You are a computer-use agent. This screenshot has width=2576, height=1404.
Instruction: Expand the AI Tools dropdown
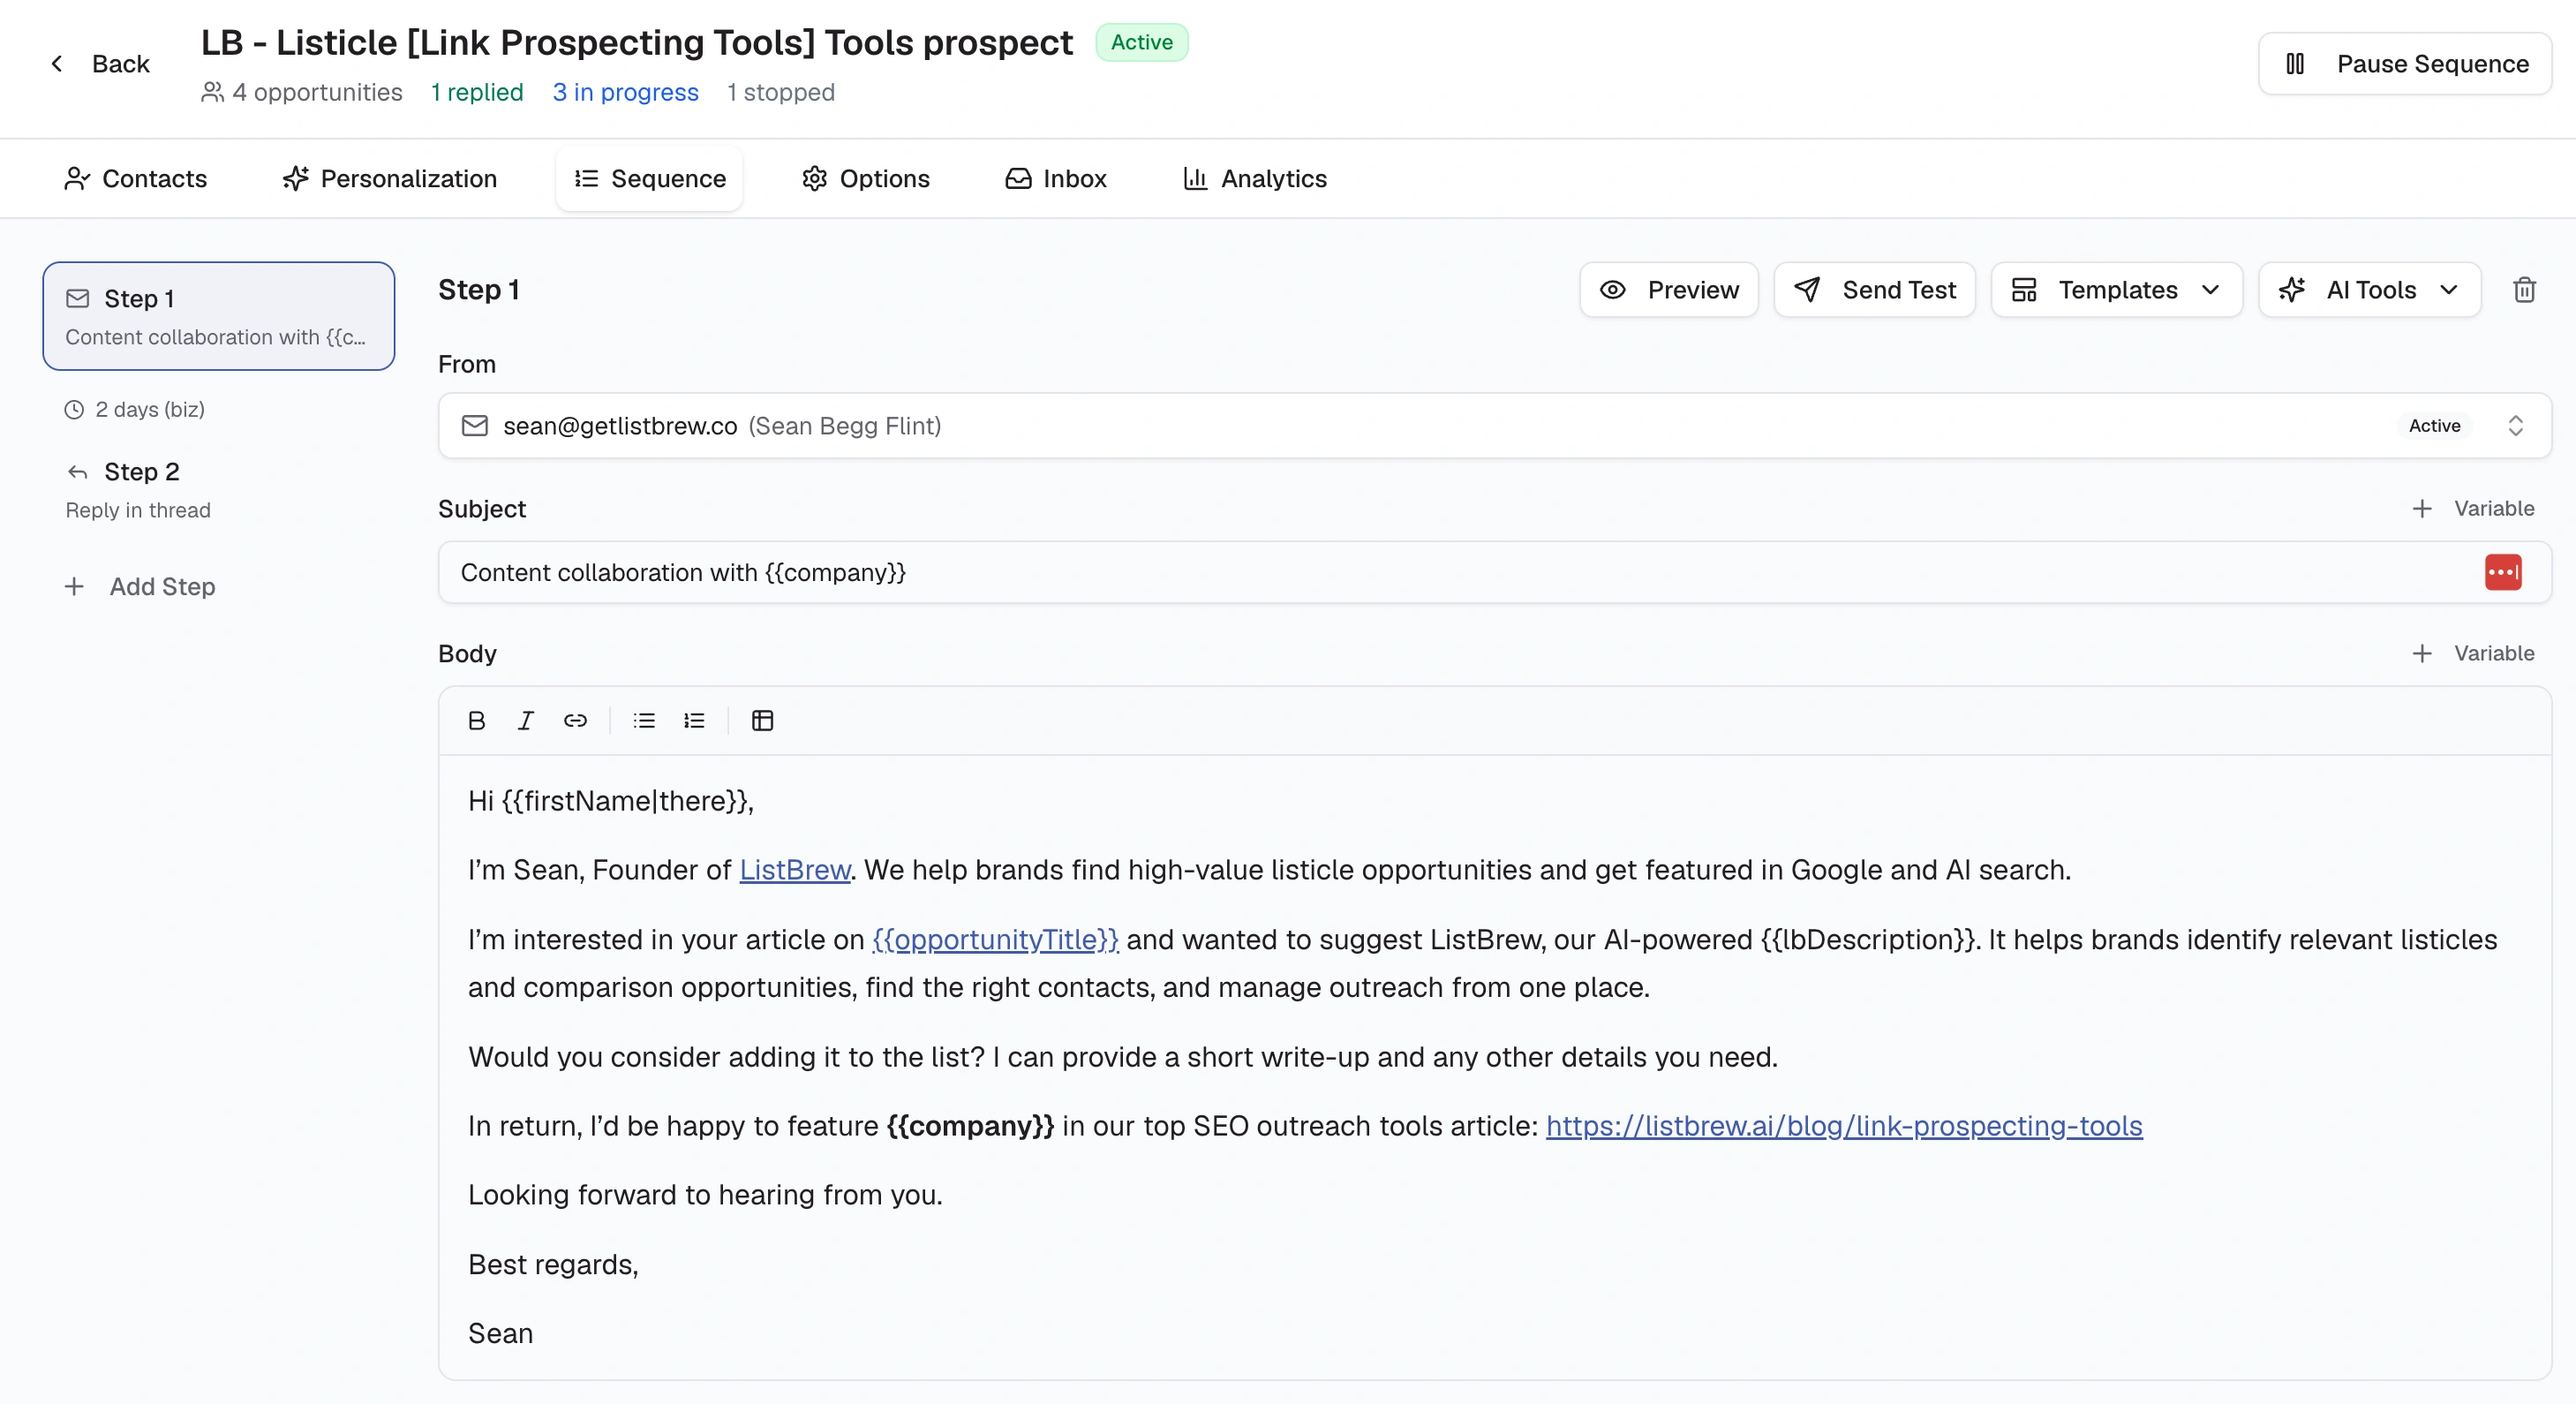(2369, 290)
